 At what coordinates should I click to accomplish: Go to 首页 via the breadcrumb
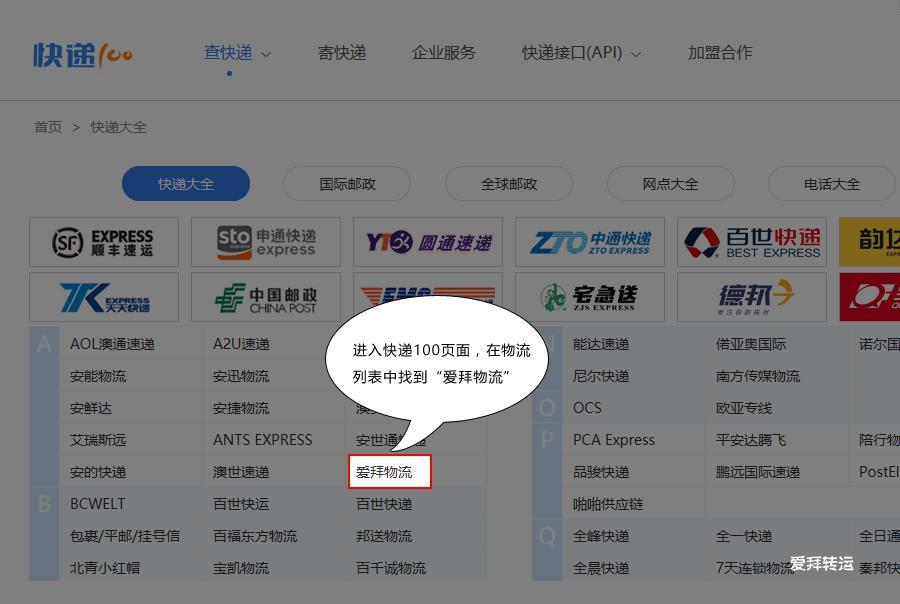pyautogui.click(x=48, y=127)
